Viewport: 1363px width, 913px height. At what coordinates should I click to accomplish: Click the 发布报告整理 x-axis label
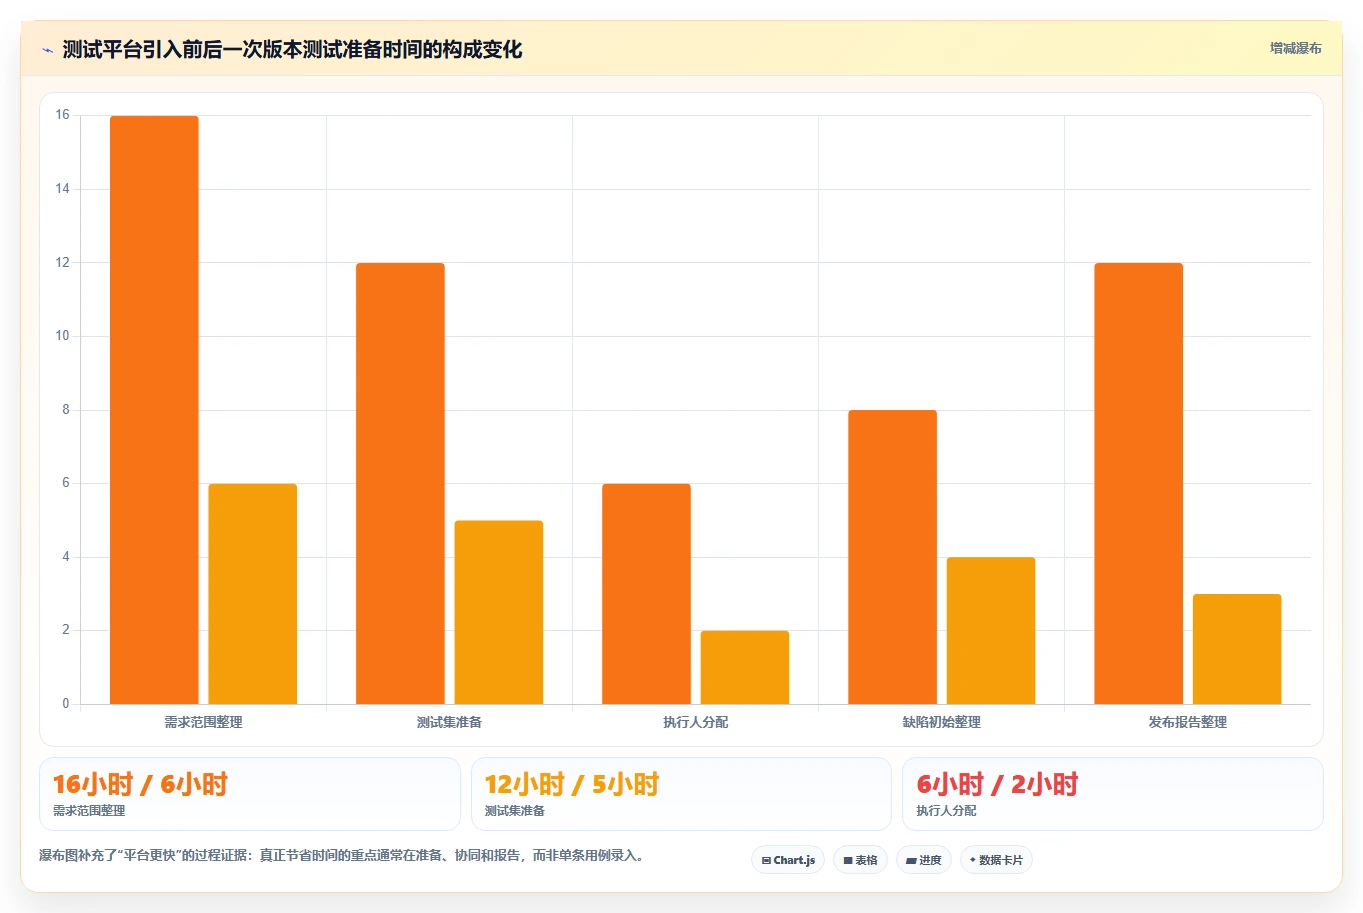(1187, 722)
